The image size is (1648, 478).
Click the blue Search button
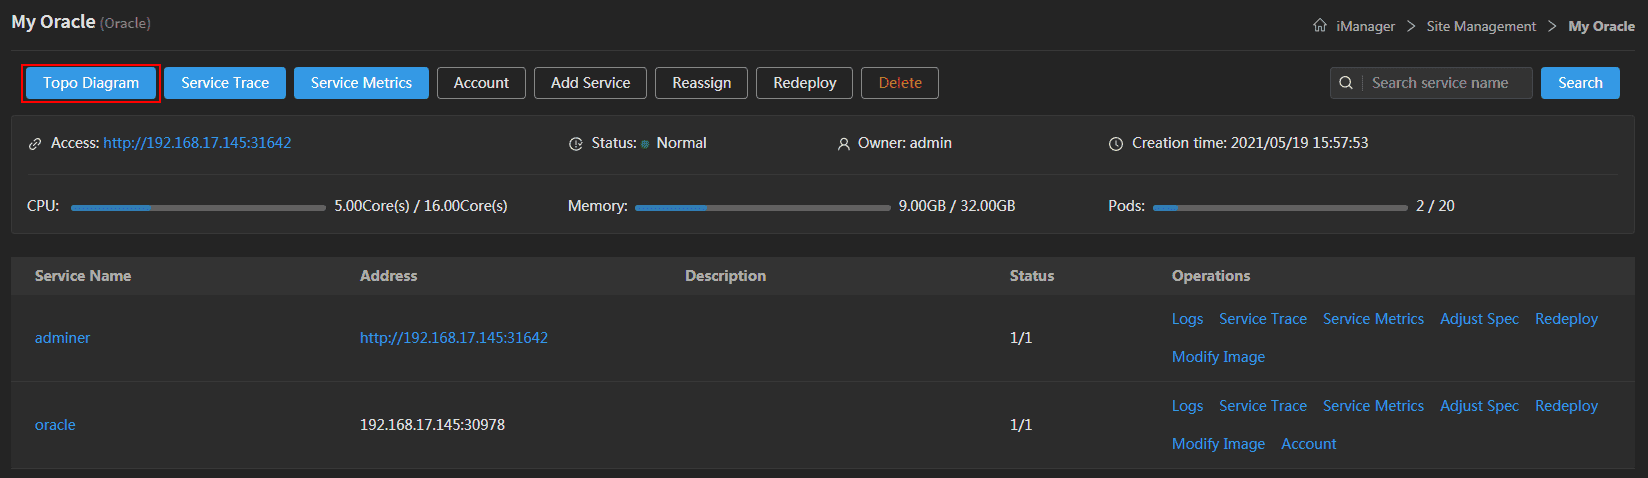(x=1580, y=83)
